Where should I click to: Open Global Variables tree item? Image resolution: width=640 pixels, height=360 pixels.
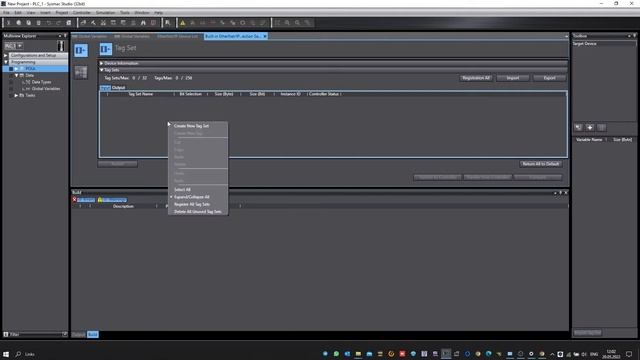(x=46, y=89)
